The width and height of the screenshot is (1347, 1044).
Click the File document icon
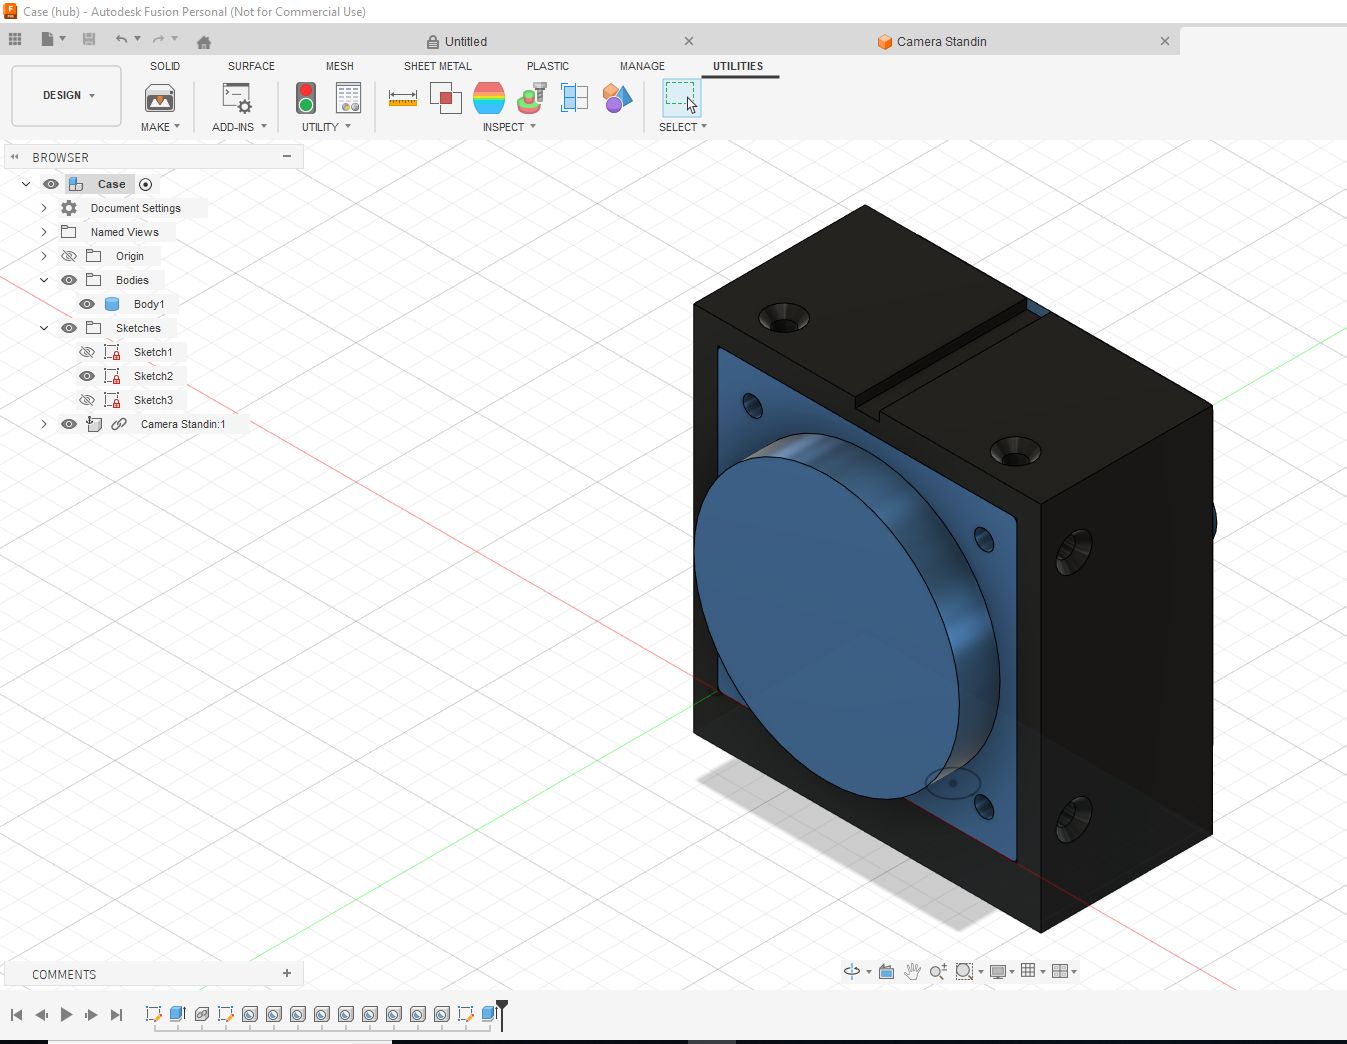coord(47,39)
